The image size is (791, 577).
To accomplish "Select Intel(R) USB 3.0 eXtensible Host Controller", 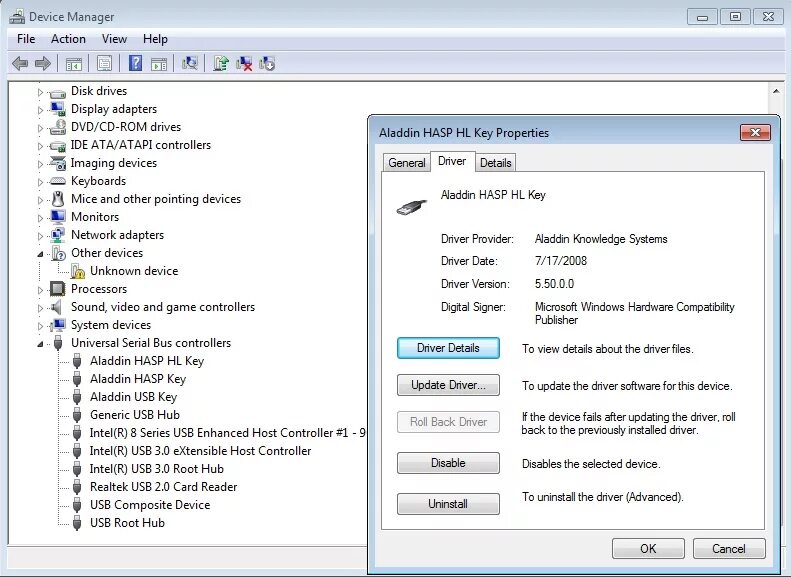I will click(200, 451).
